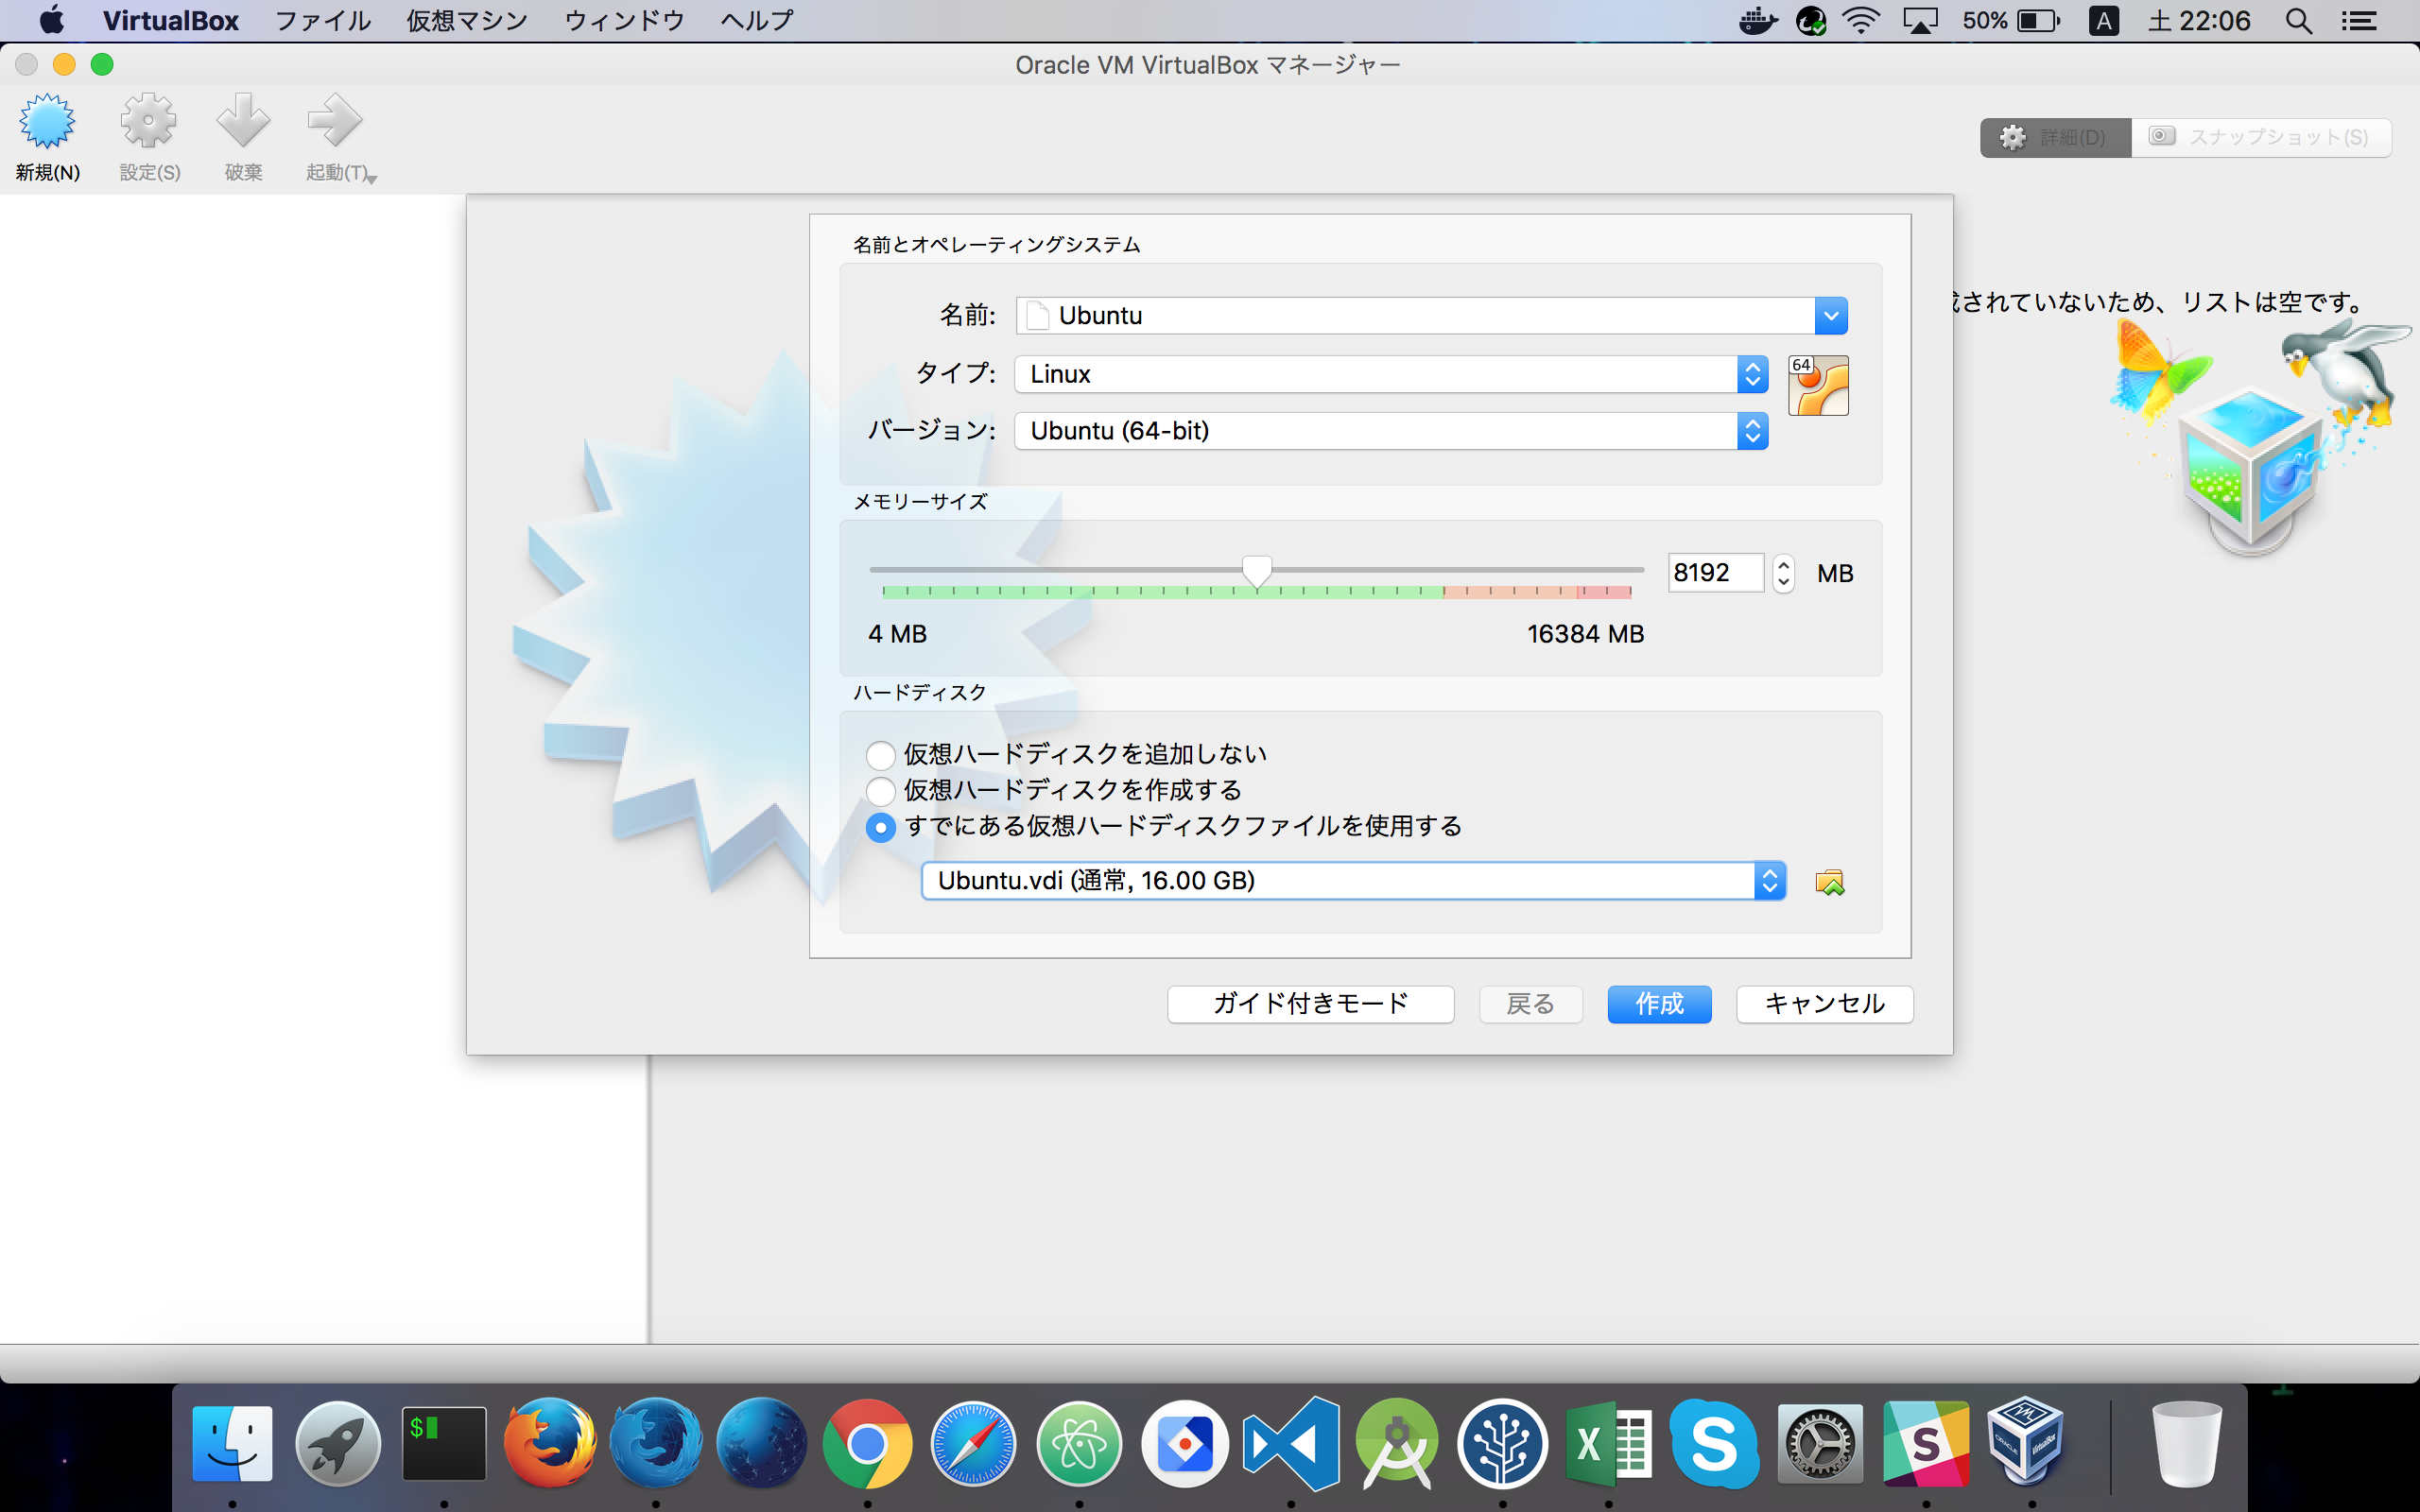Select 仮想ハードディスクを作成する radio option

pyautogui.click(x=880, y=791)
